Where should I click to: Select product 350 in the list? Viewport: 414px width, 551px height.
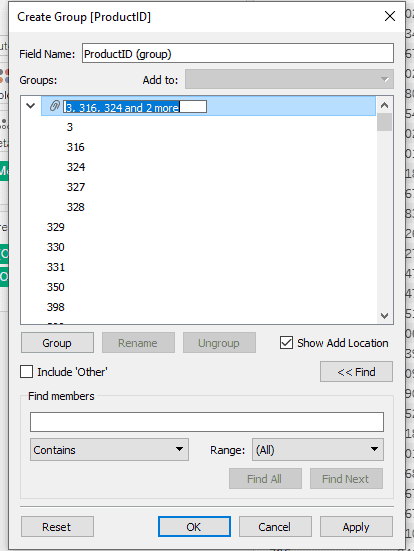(56, 287)
